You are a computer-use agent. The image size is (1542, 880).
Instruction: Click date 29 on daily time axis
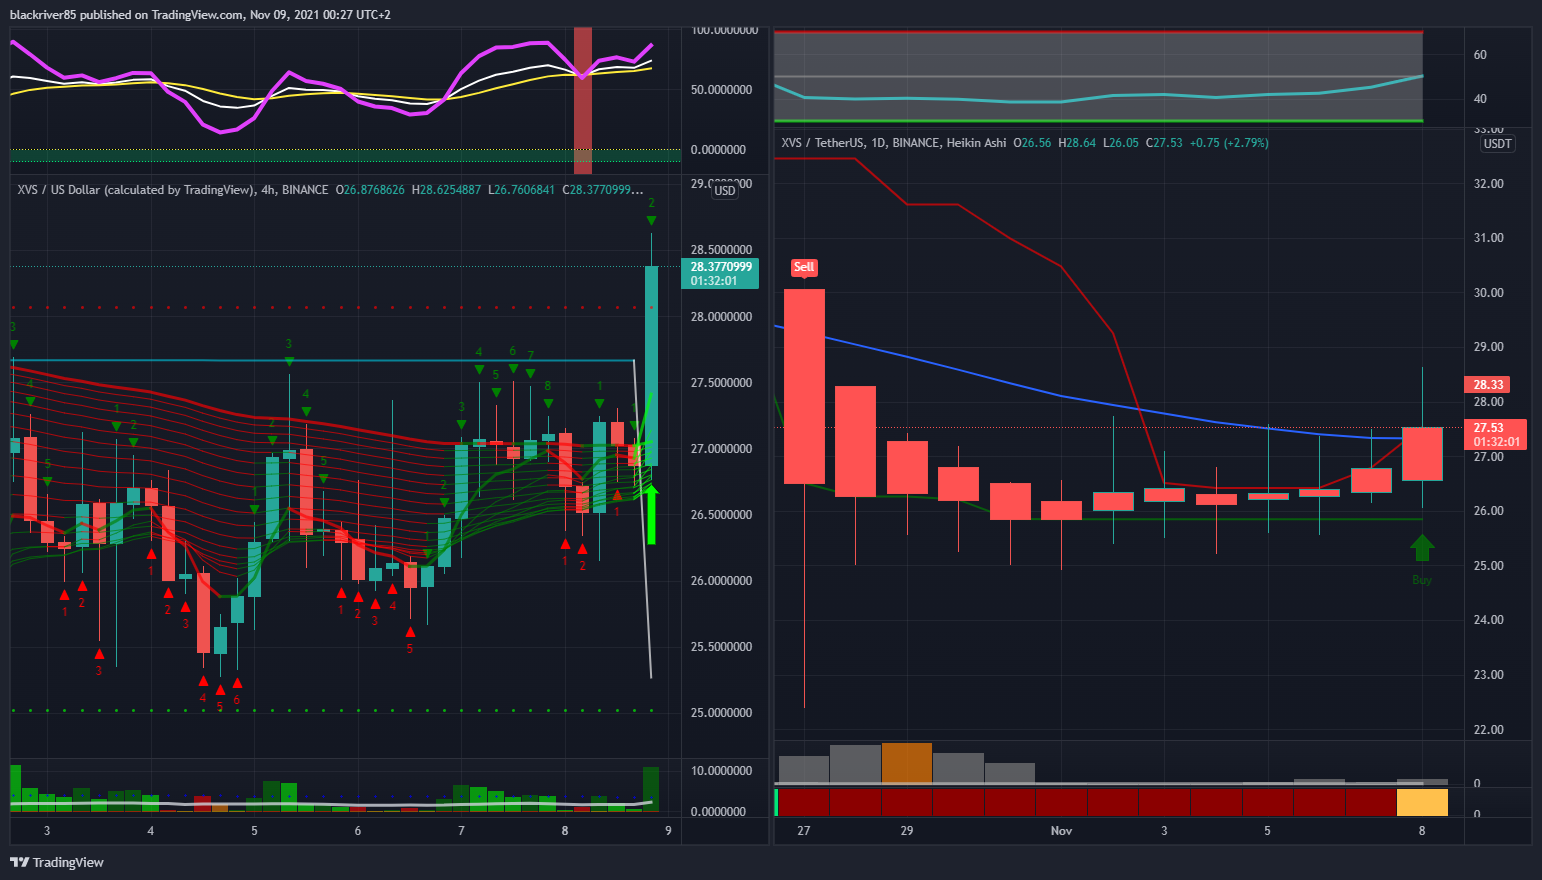coord(906,831)
